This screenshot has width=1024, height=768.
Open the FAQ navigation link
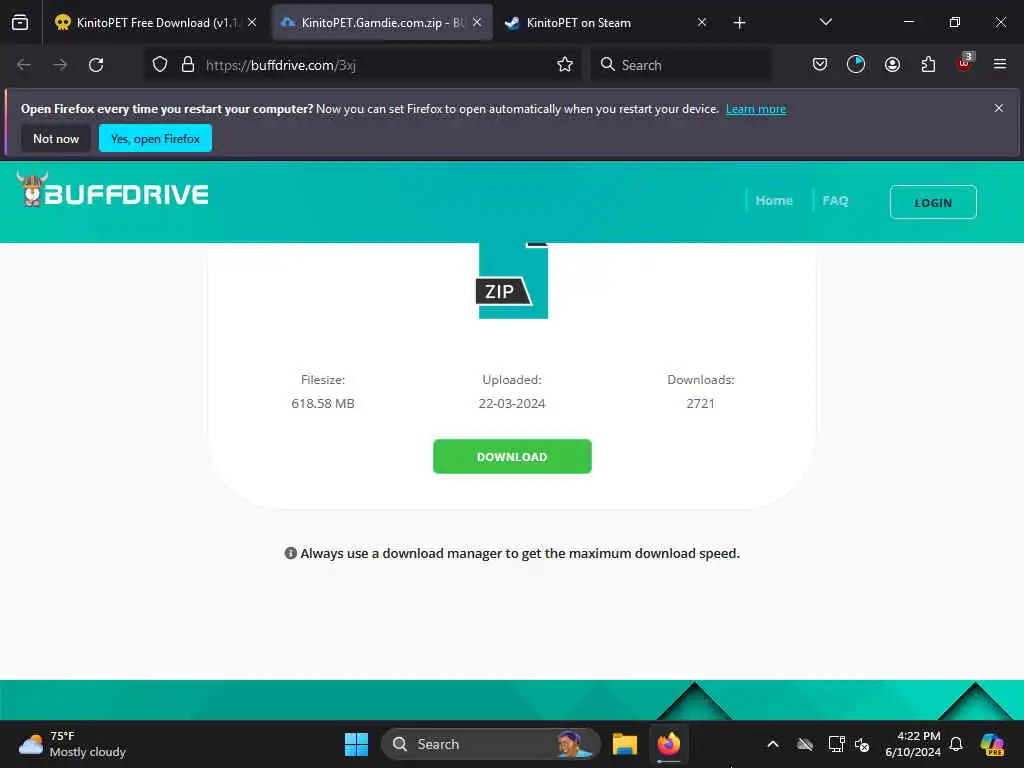(835, 200)
